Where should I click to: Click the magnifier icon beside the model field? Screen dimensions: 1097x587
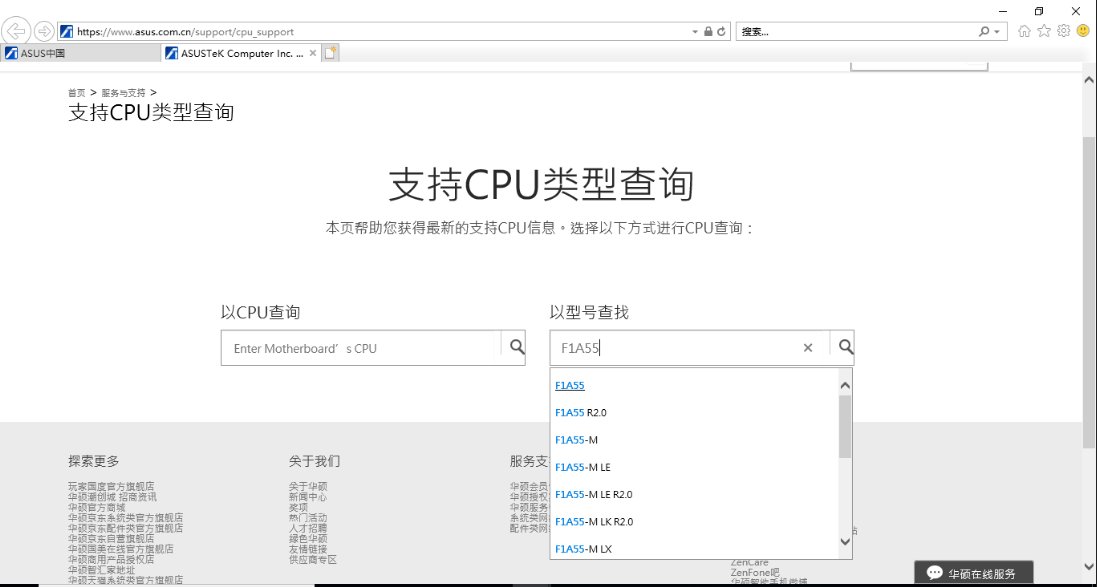click(x=843, y=347)
